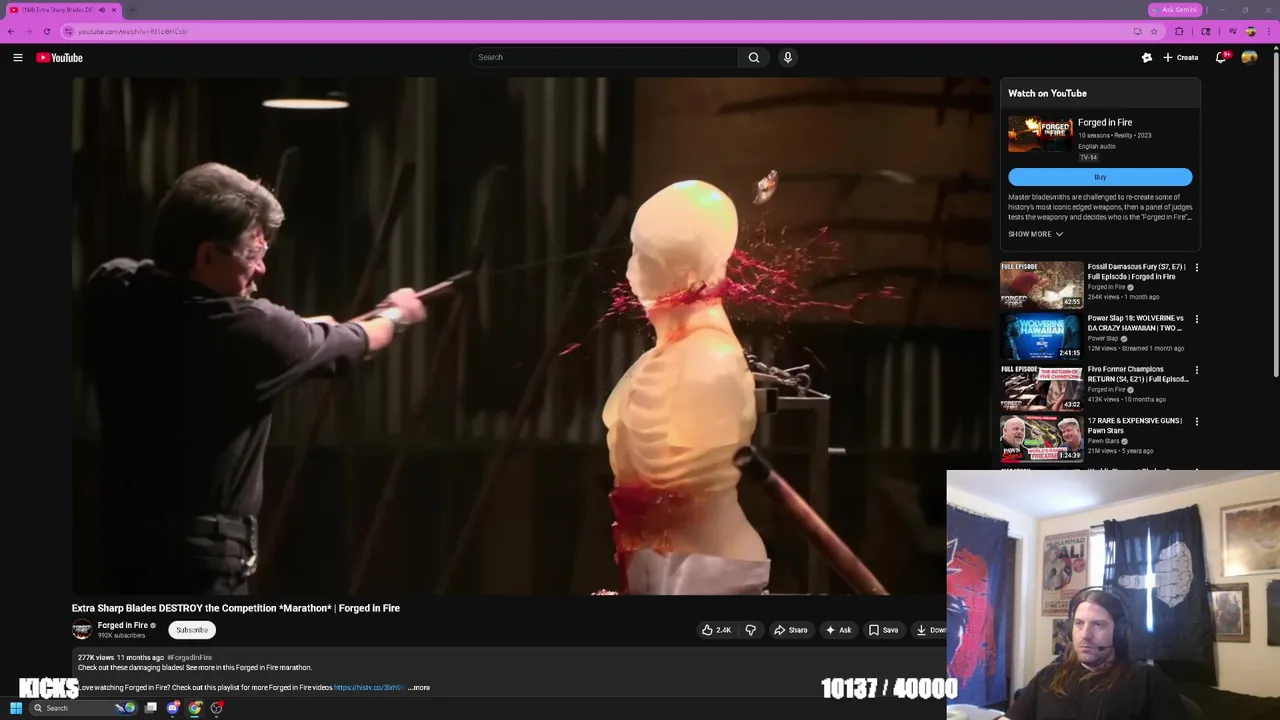Expand SHOW MORE in show panel

(x=1035, y=234)
